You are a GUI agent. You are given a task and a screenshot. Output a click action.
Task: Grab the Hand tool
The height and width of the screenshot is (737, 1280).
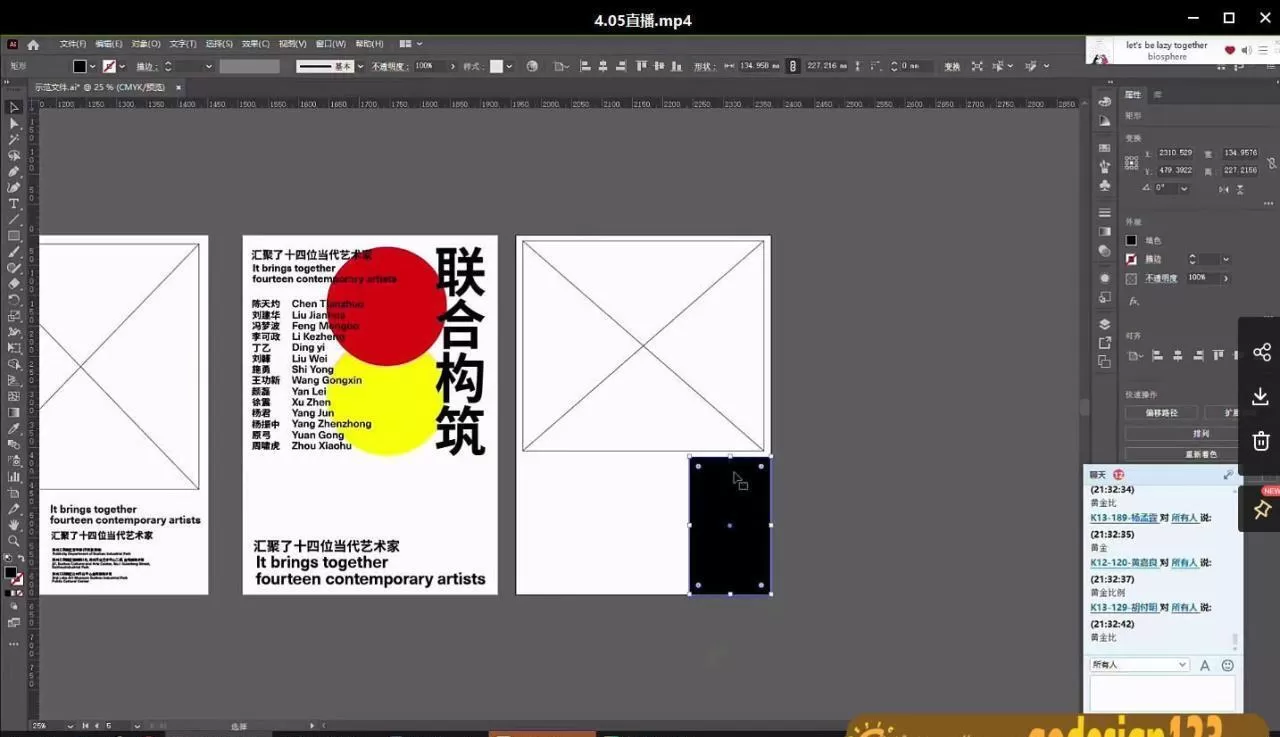[x=14, y=526]
